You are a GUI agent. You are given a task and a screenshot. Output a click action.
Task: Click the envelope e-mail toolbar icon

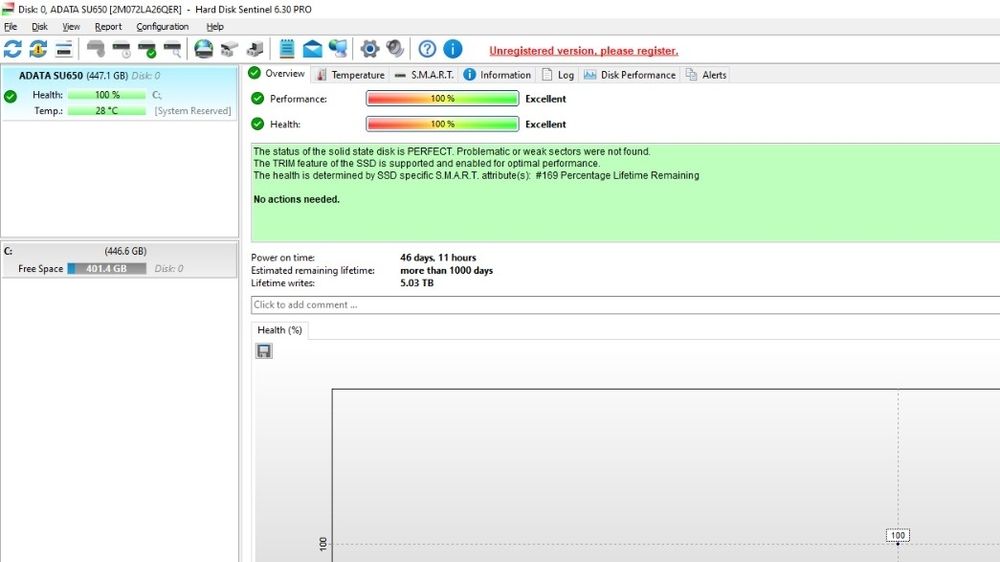[x=312, y=48]
